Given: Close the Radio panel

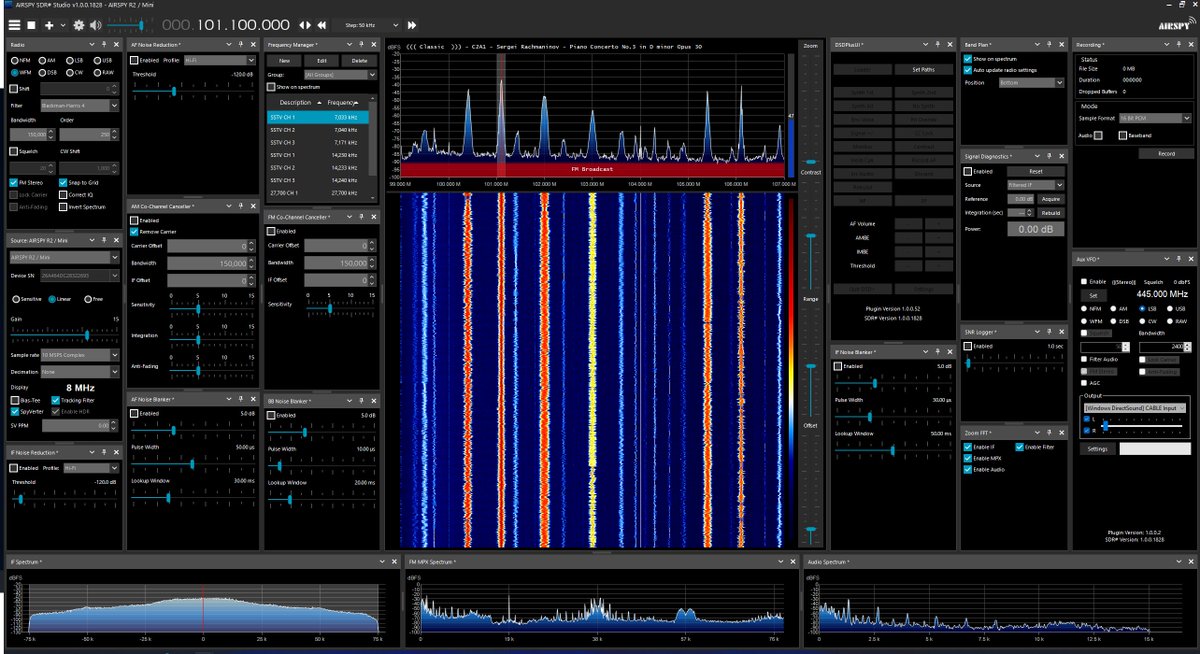Looking at the screenshot, I should (x=116, y=45).
